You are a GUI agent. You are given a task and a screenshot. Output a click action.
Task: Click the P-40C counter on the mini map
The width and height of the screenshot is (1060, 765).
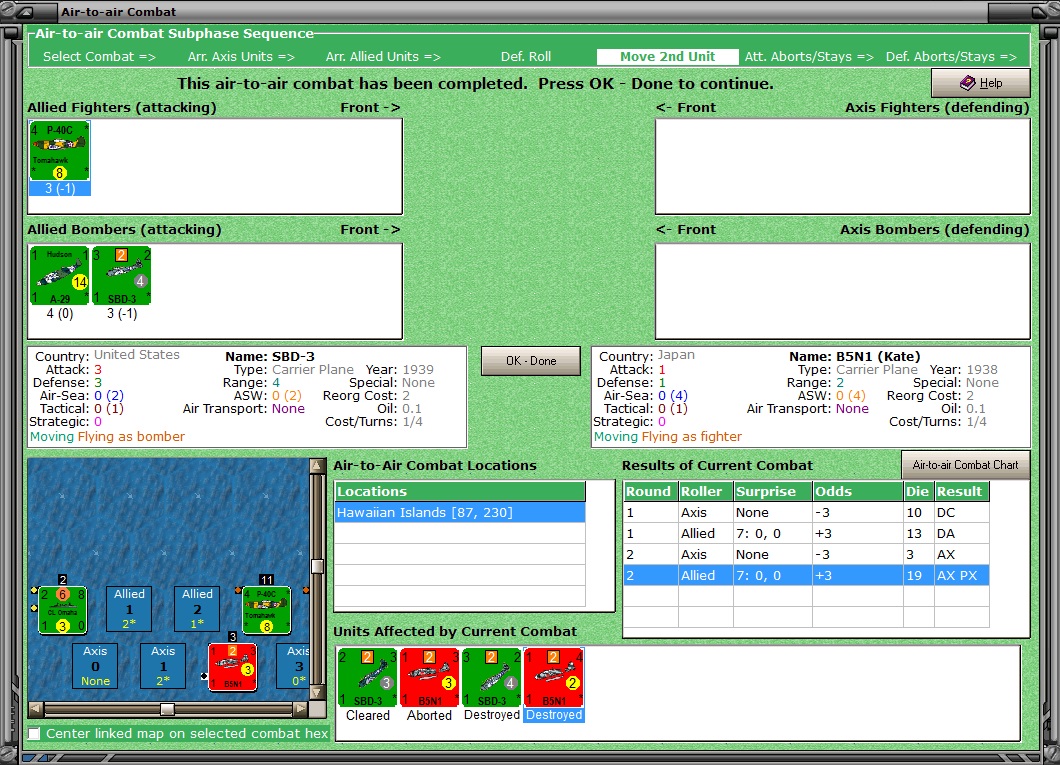click(x=266, y=610)
